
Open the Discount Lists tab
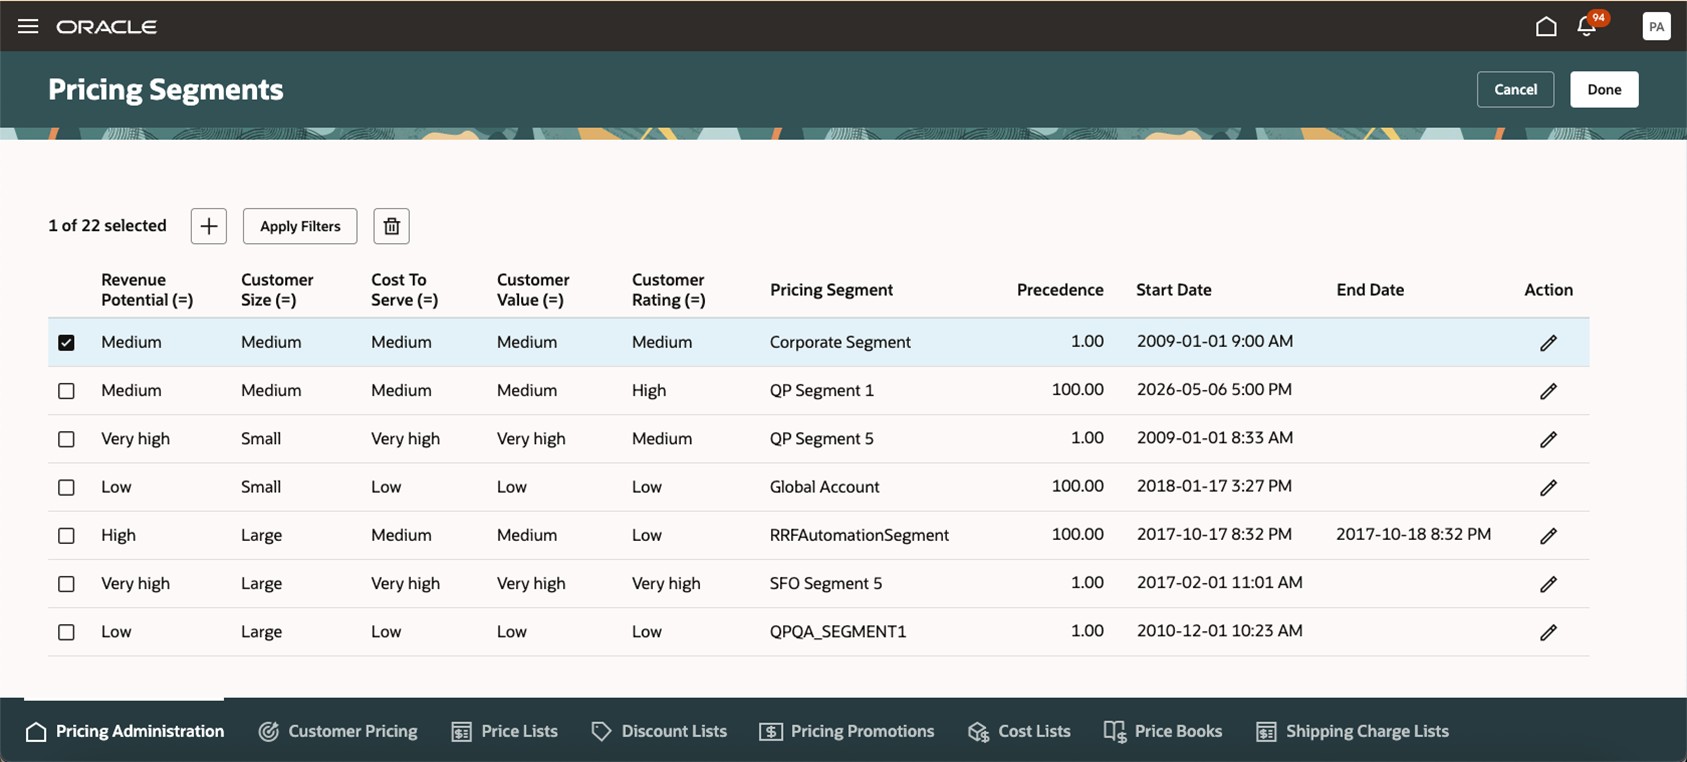[659, 731]
